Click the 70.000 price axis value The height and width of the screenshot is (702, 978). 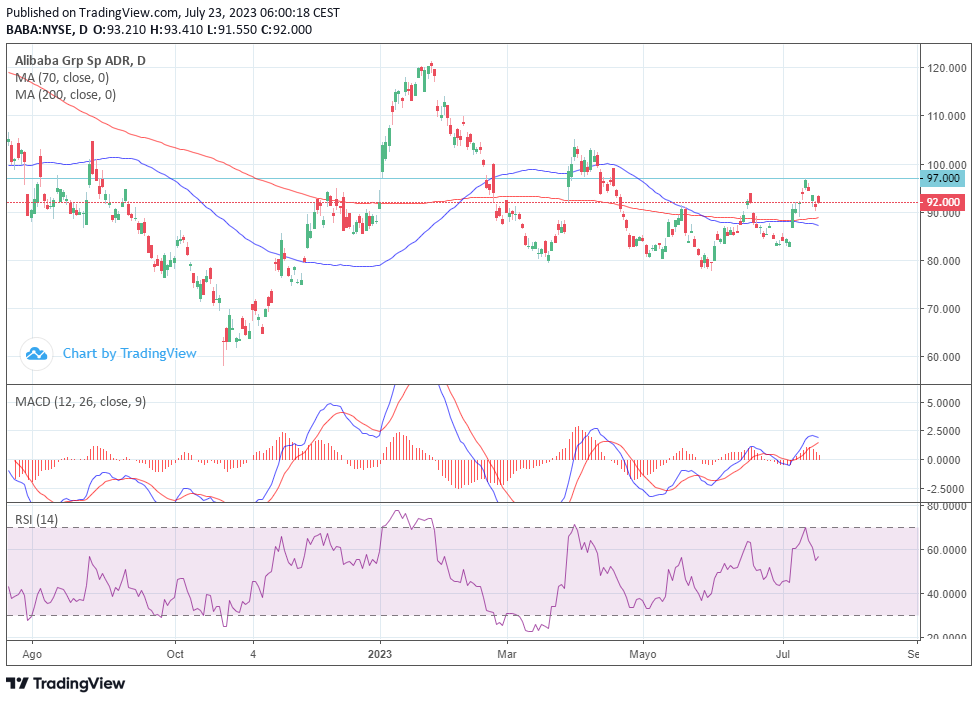click(x=946, y=309)
